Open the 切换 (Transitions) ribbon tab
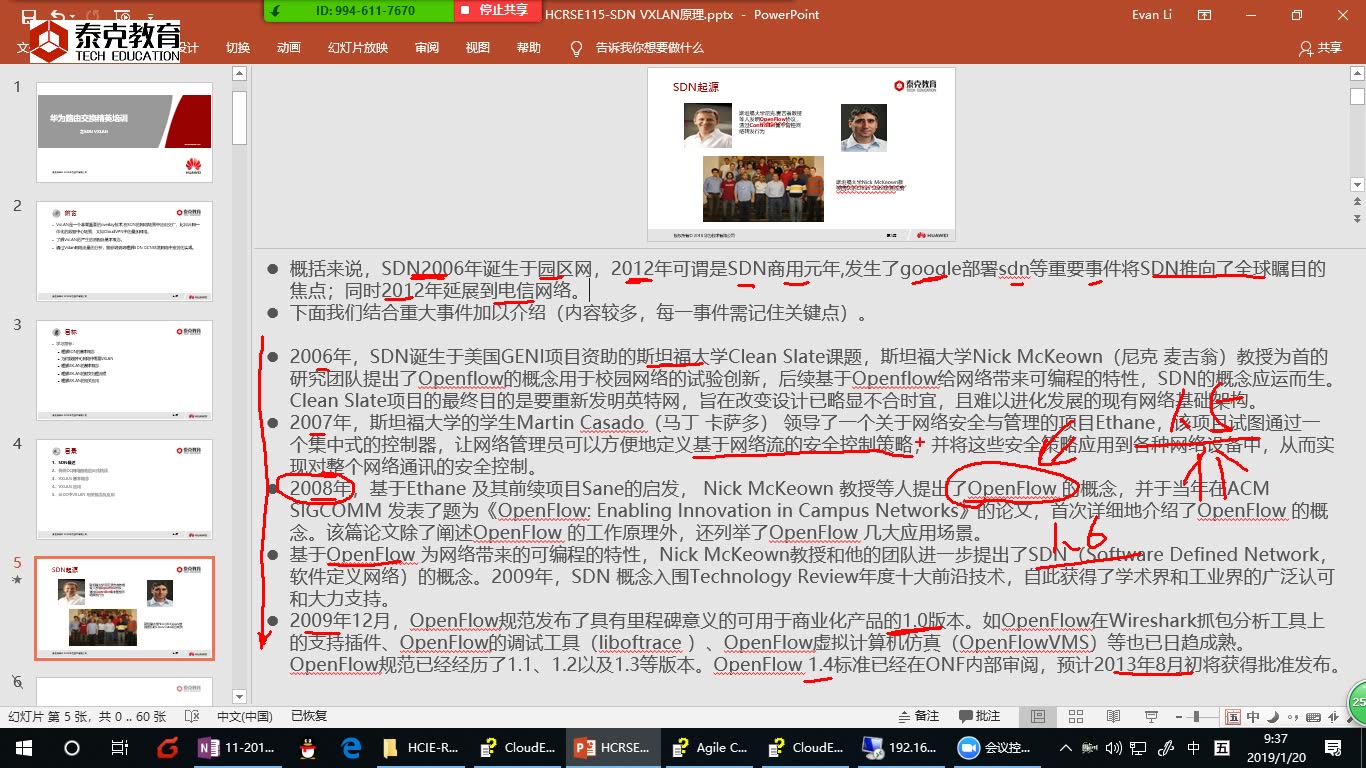The image size is (1366, 768). [x=238, y=47]
